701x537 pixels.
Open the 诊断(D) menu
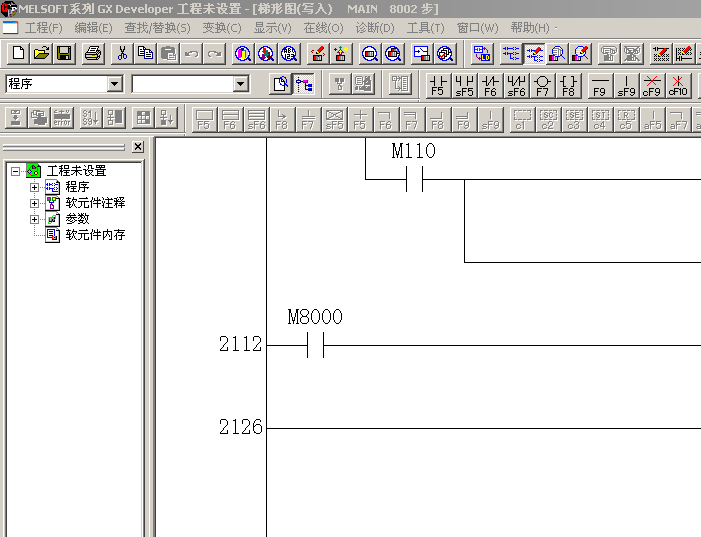(375, 28)
